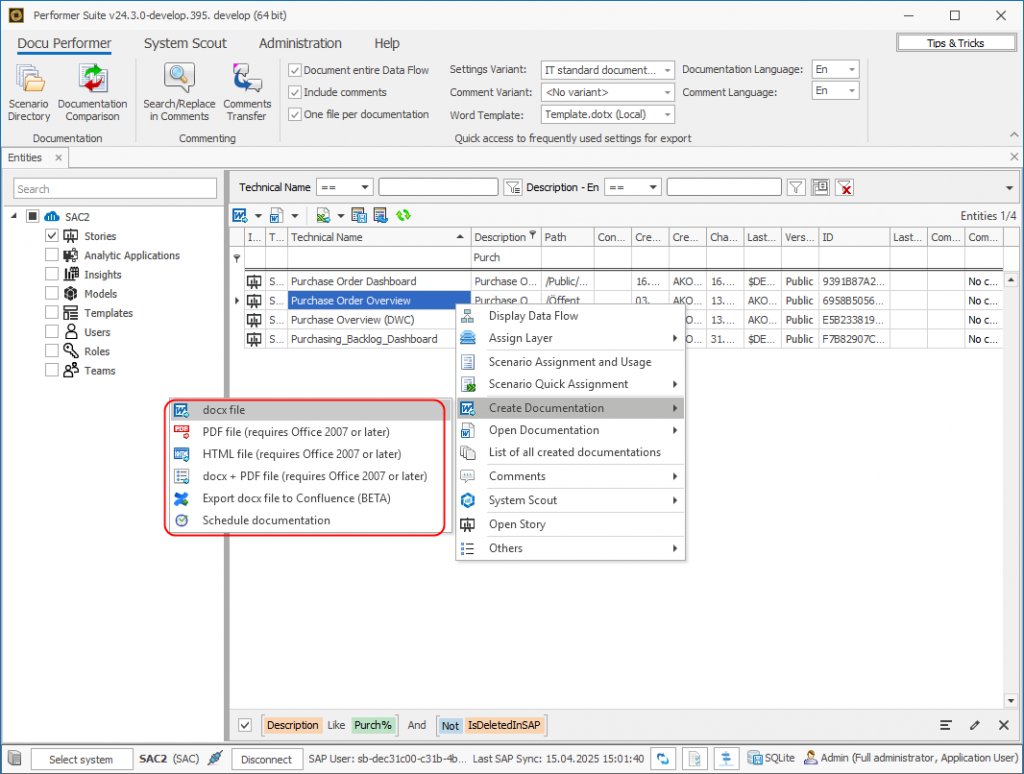Start the Comments Transfer tool
This screenshot has width=1024, height=774.
pyautogui.click(x=247, y=90)
